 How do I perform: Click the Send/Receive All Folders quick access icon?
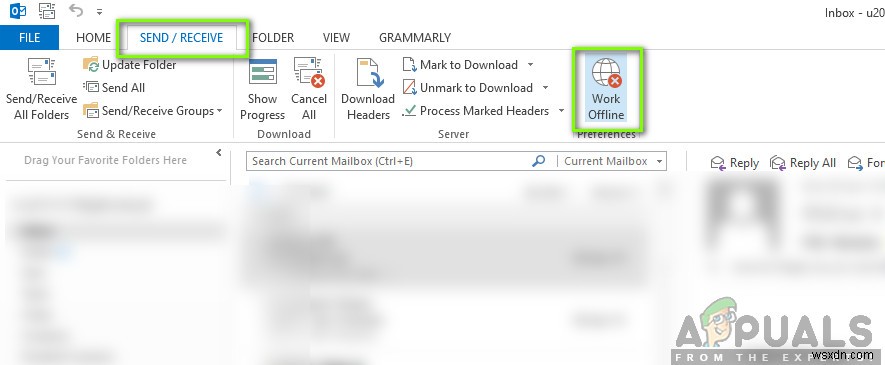point(47,10)
